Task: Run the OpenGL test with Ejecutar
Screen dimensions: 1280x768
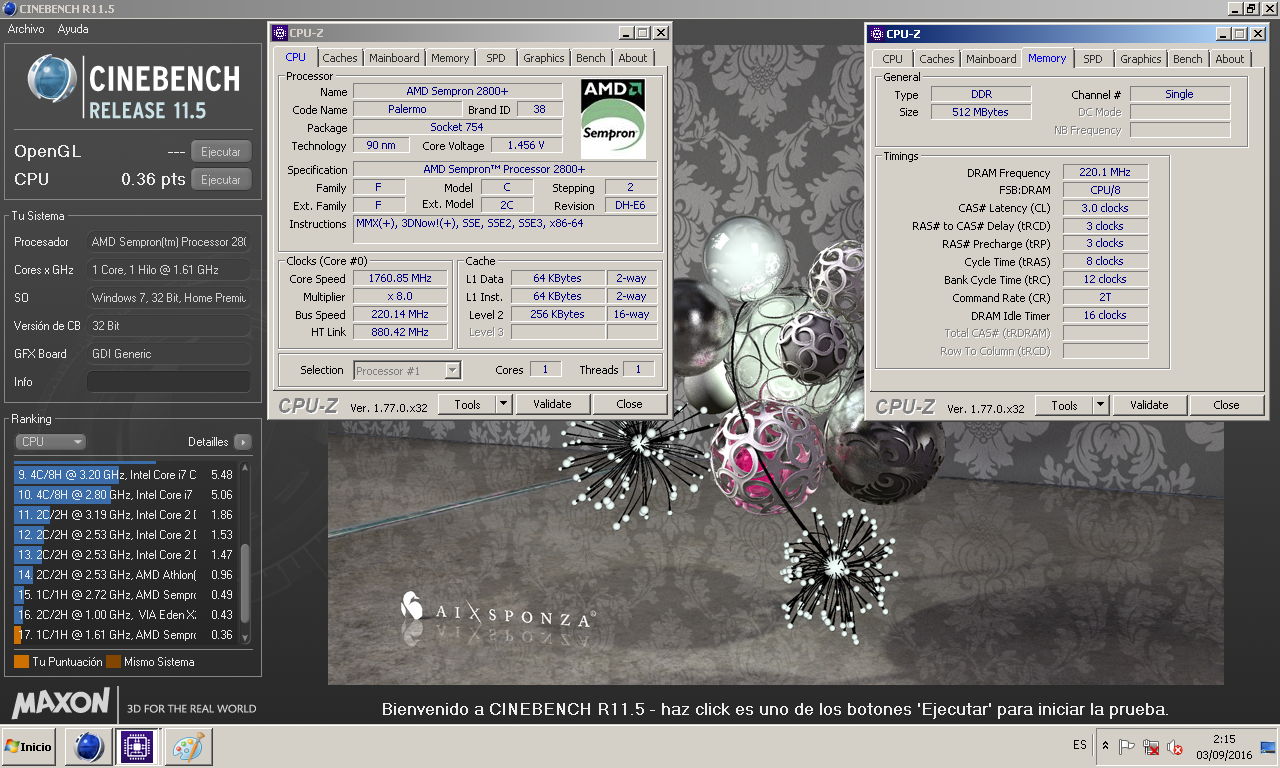Action: [x=221, y=152]
